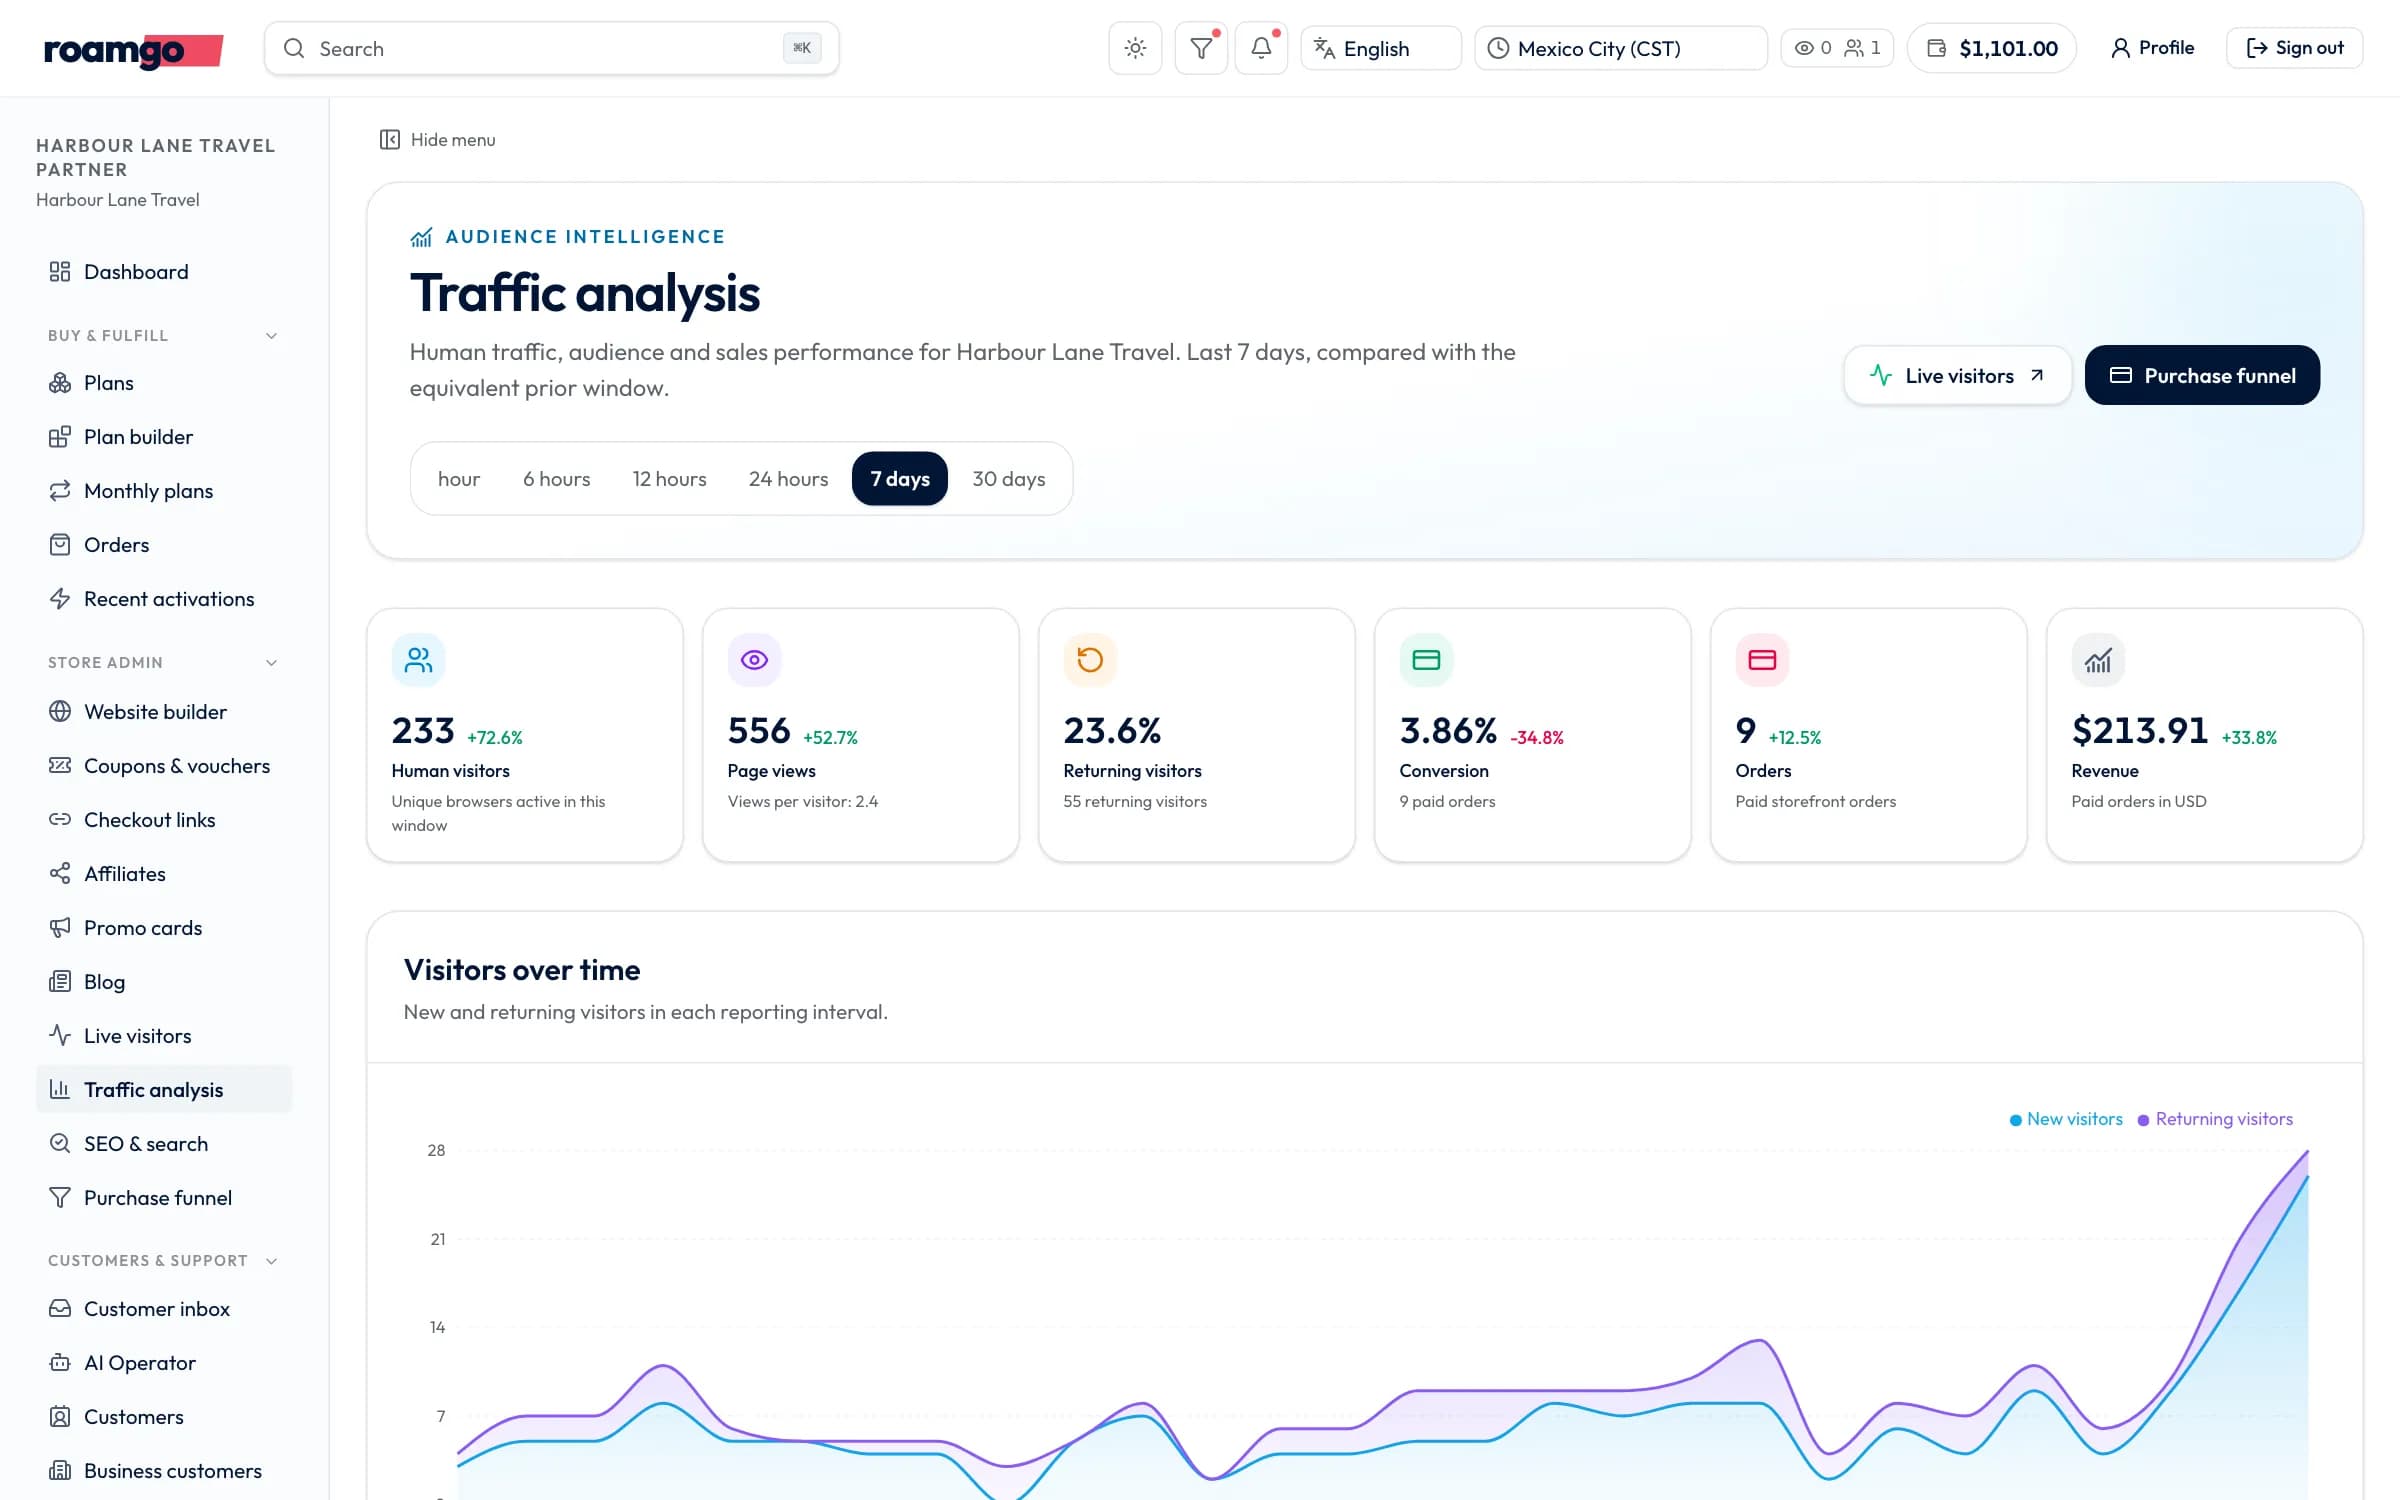Collapse the Buy & Fulfill section
The width and height of the screenshot is (2400, 1500).
[163, 336]
